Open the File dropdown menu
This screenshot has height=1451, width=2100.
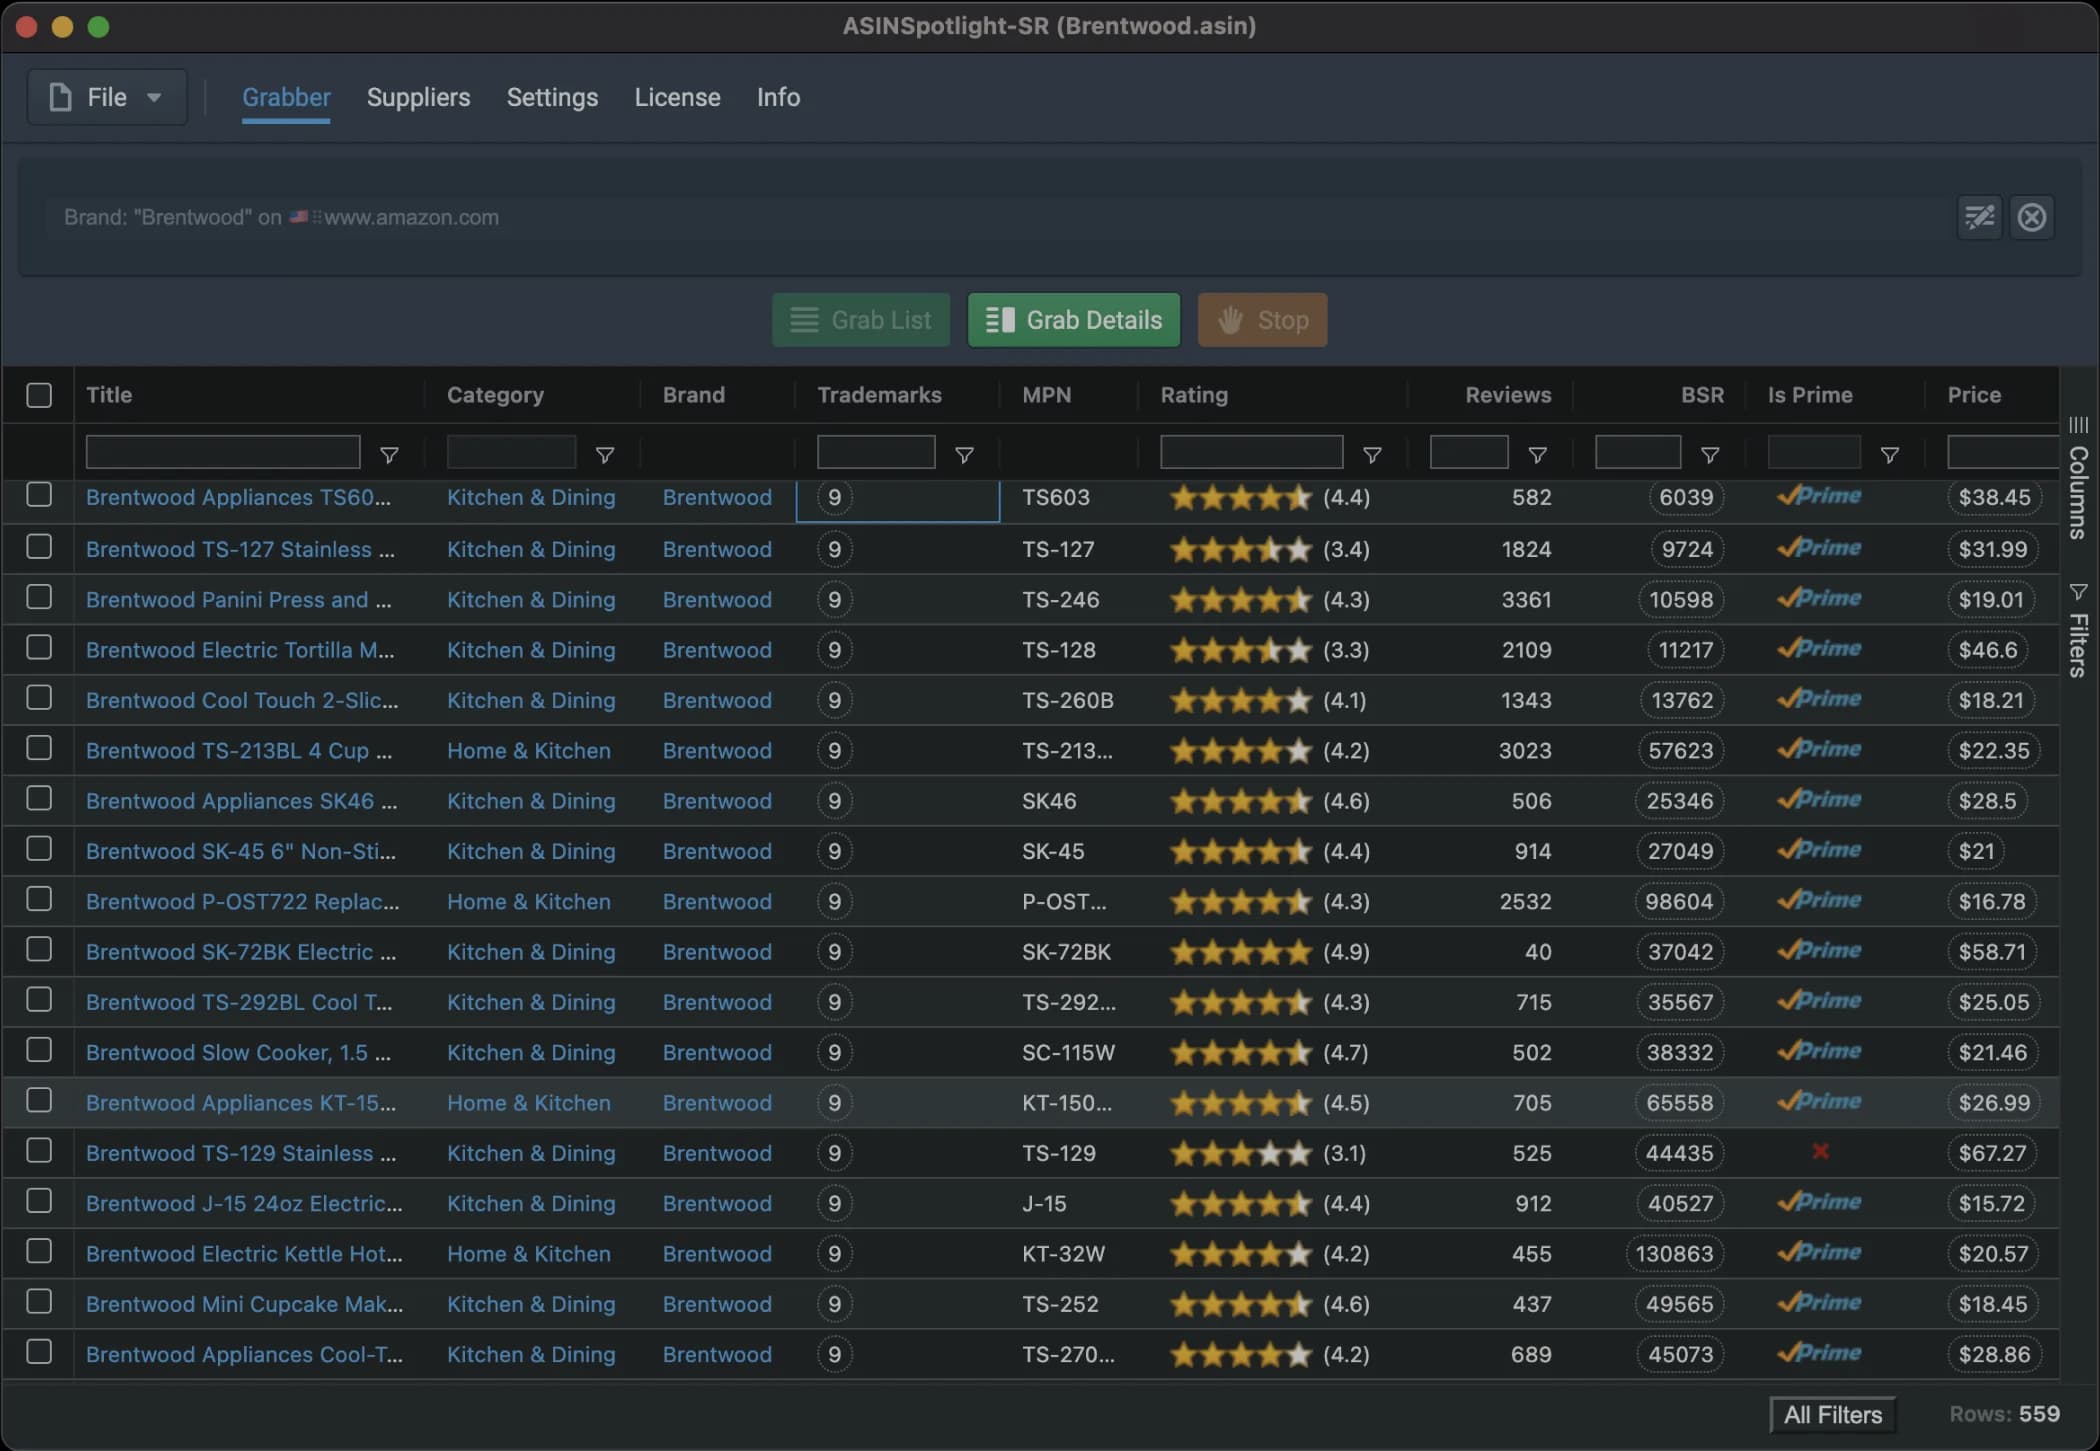105,96
